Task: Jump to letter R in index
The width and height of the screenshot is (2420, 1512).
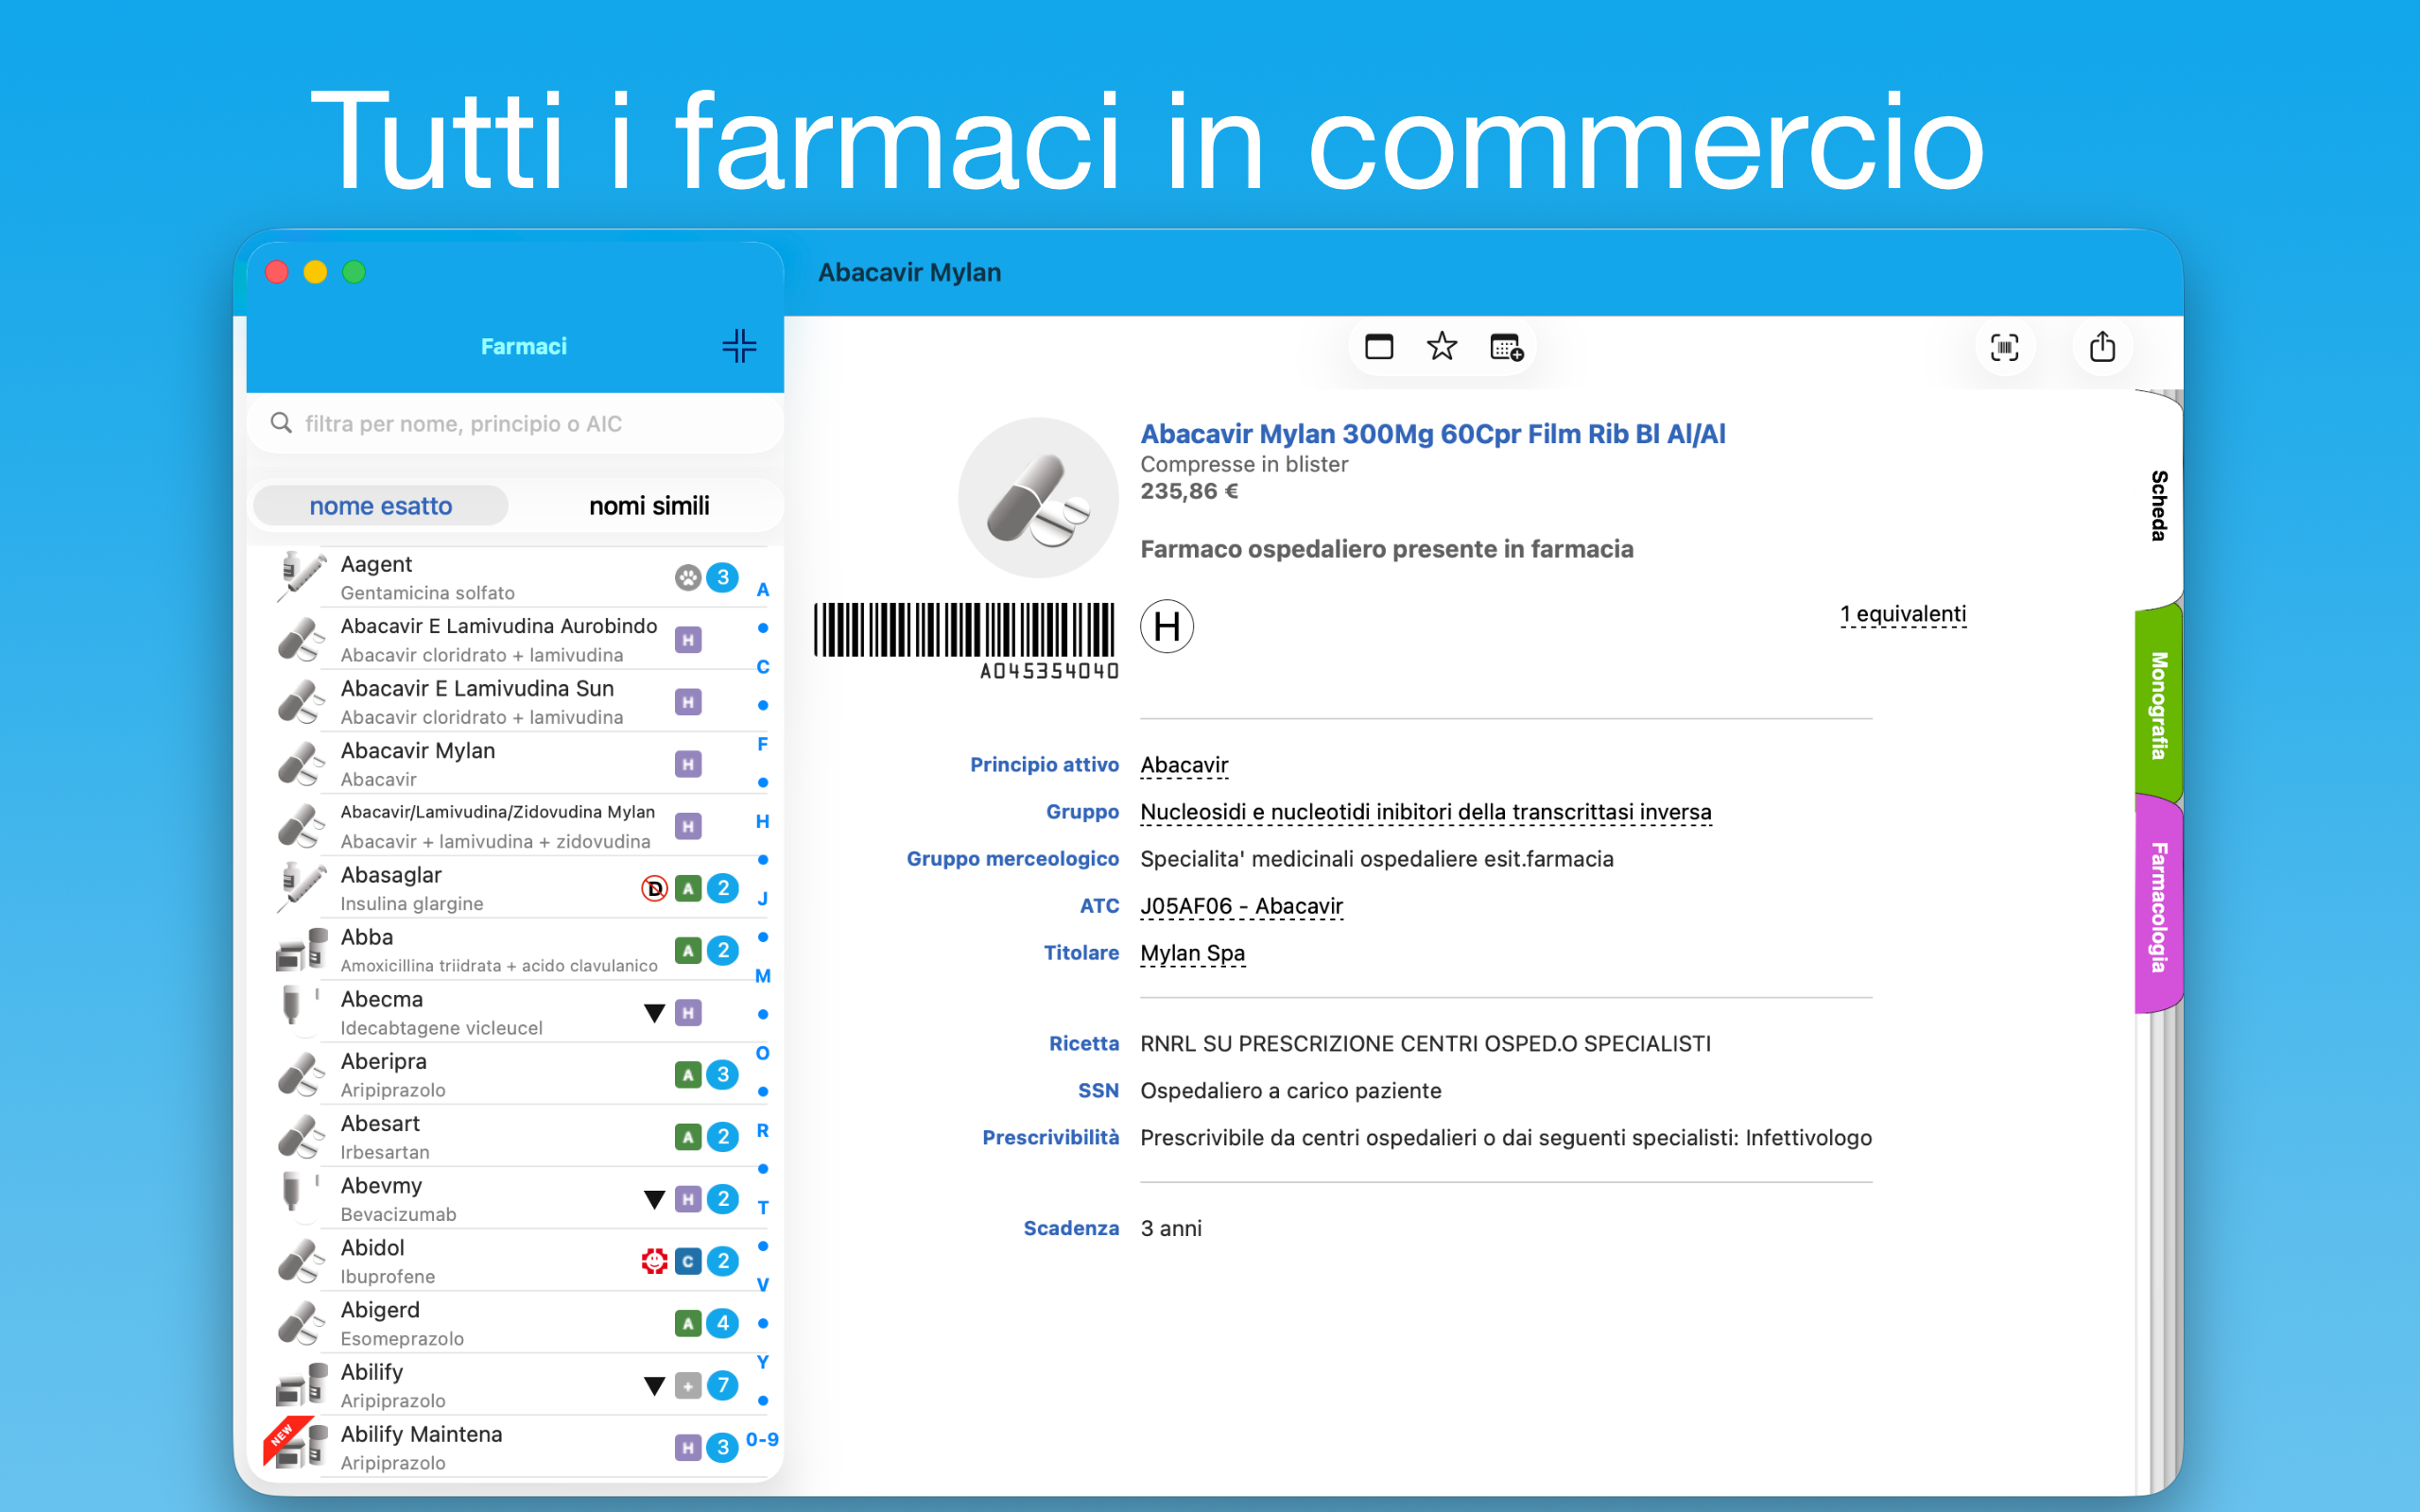Action: [762, 1131]
